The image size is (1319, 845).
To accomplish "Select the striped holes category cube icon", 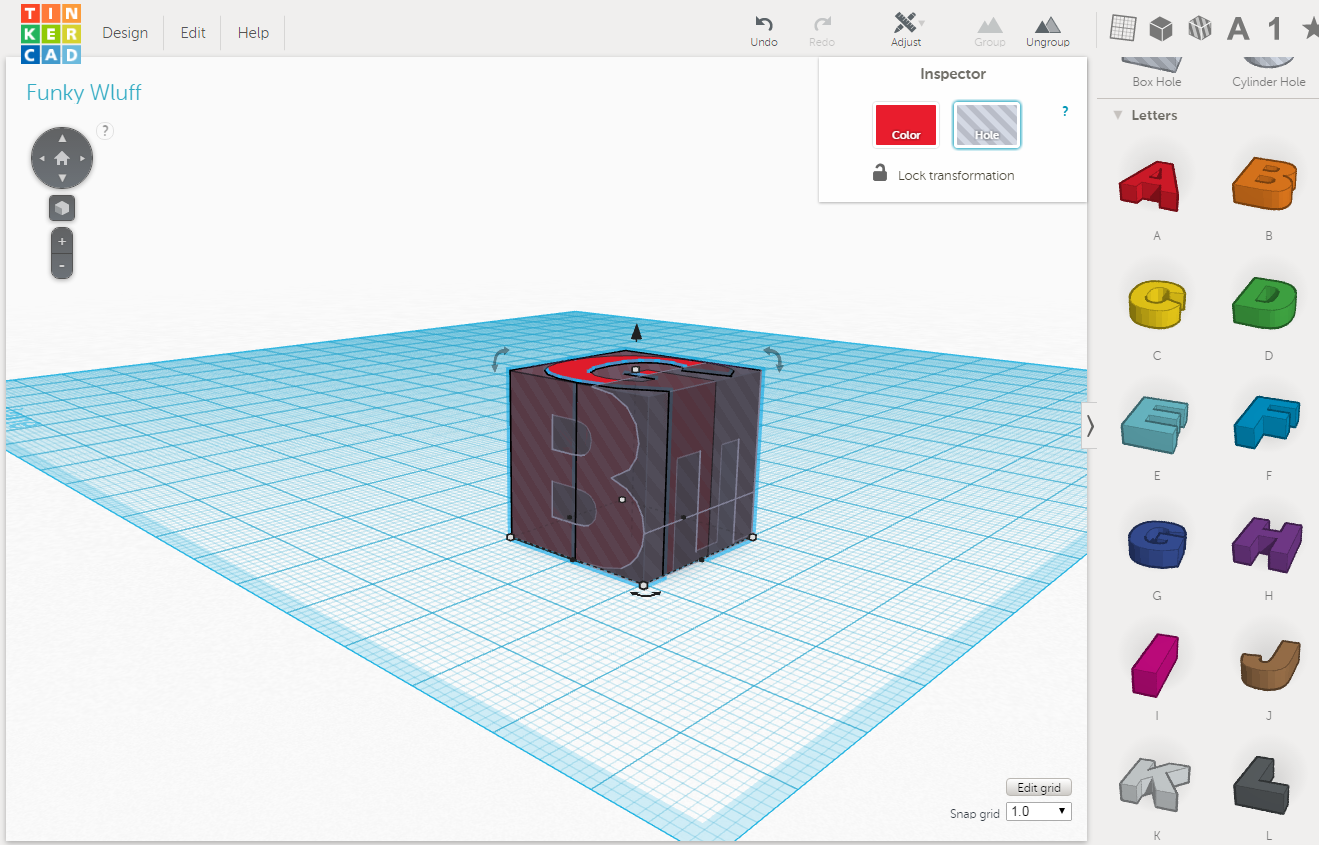I will 1199,28.
